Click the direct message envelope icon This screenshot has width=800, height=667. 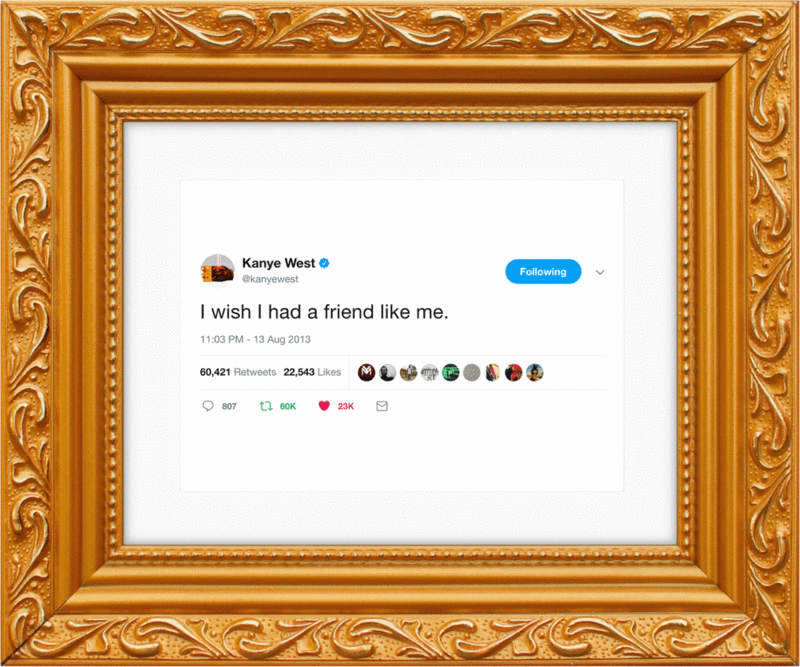[x=382, y=406]
